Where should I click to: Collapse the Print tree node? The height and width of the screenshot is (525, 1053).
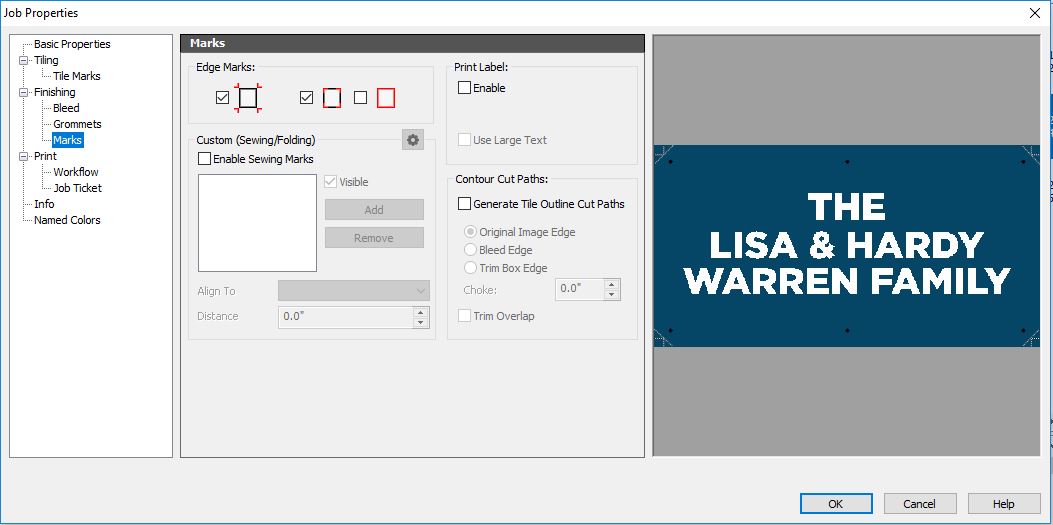tap(24, 156)
